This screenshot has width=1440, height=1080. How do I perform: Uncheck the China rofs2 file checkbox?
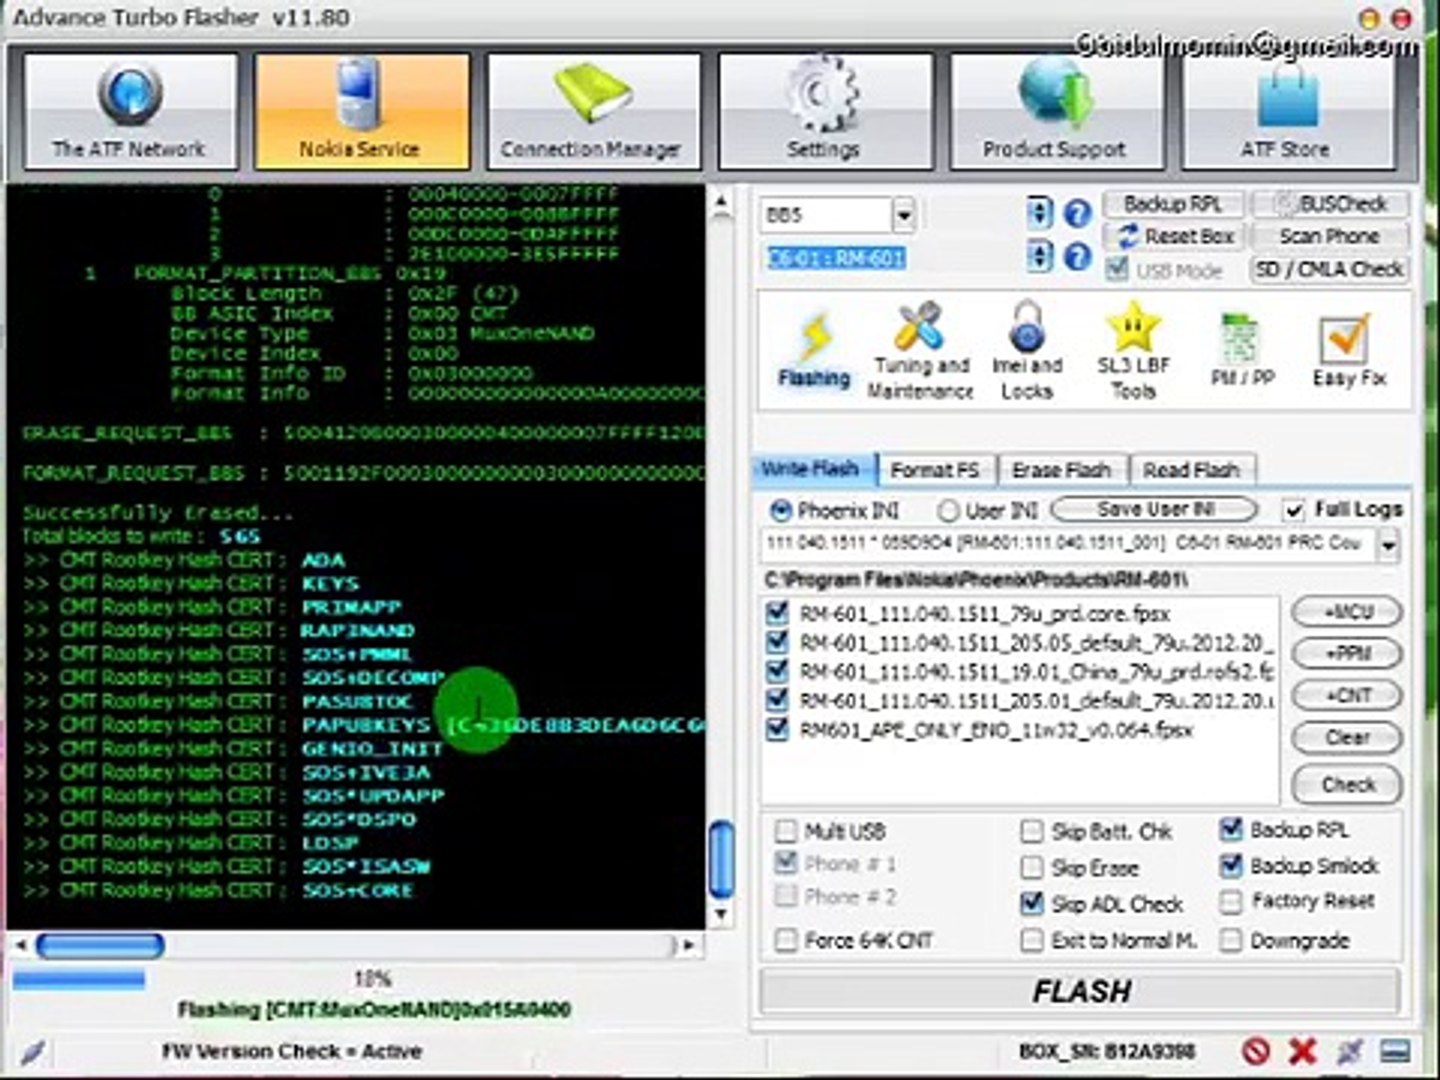click(777, 670)
